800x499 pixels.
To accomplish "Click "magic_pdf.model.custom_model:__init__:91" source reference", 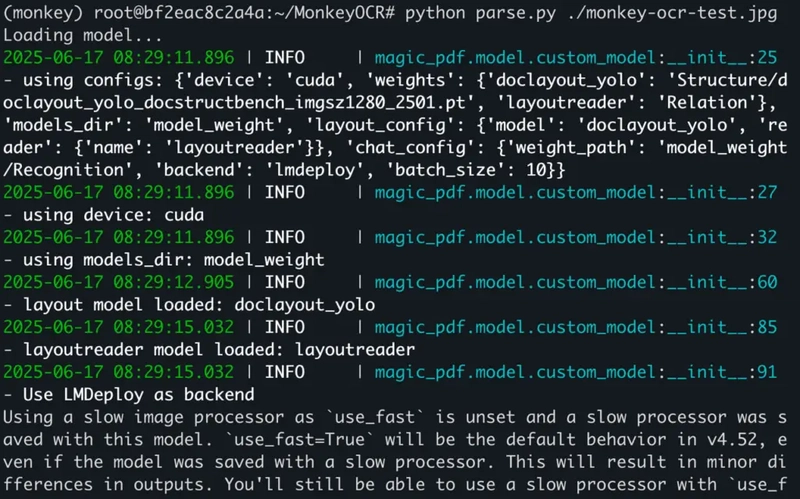I will click(576, 372).
